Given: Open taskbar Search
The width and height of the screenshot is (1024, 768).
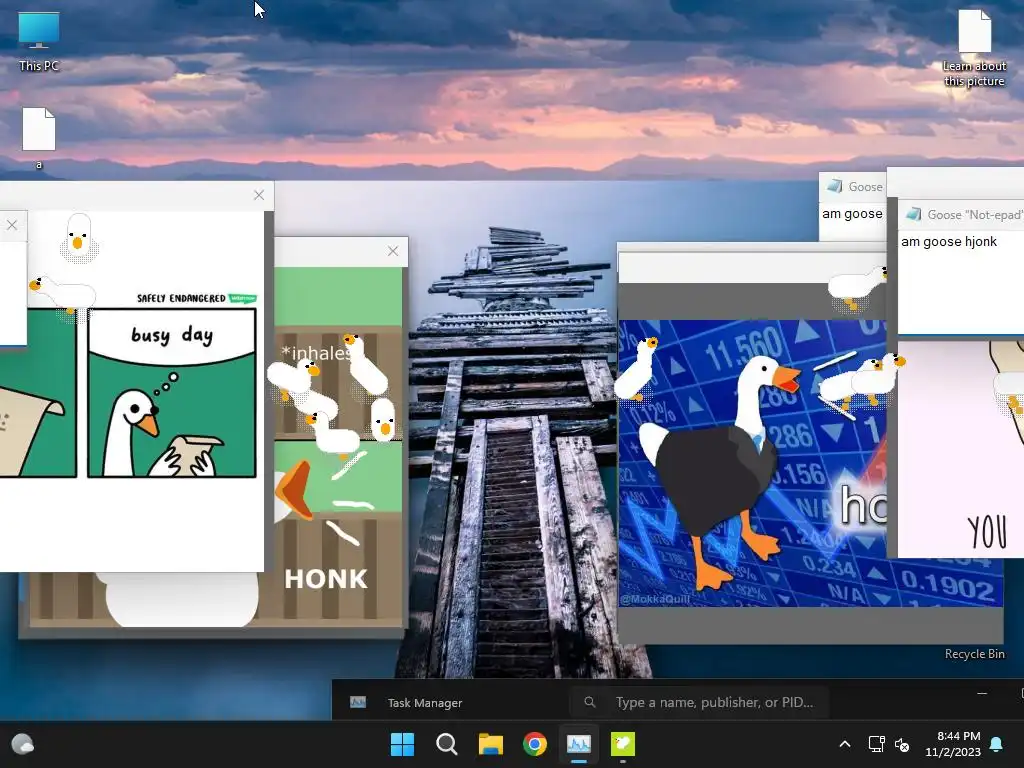Looking at the screenshot, I should click(447, 744).
